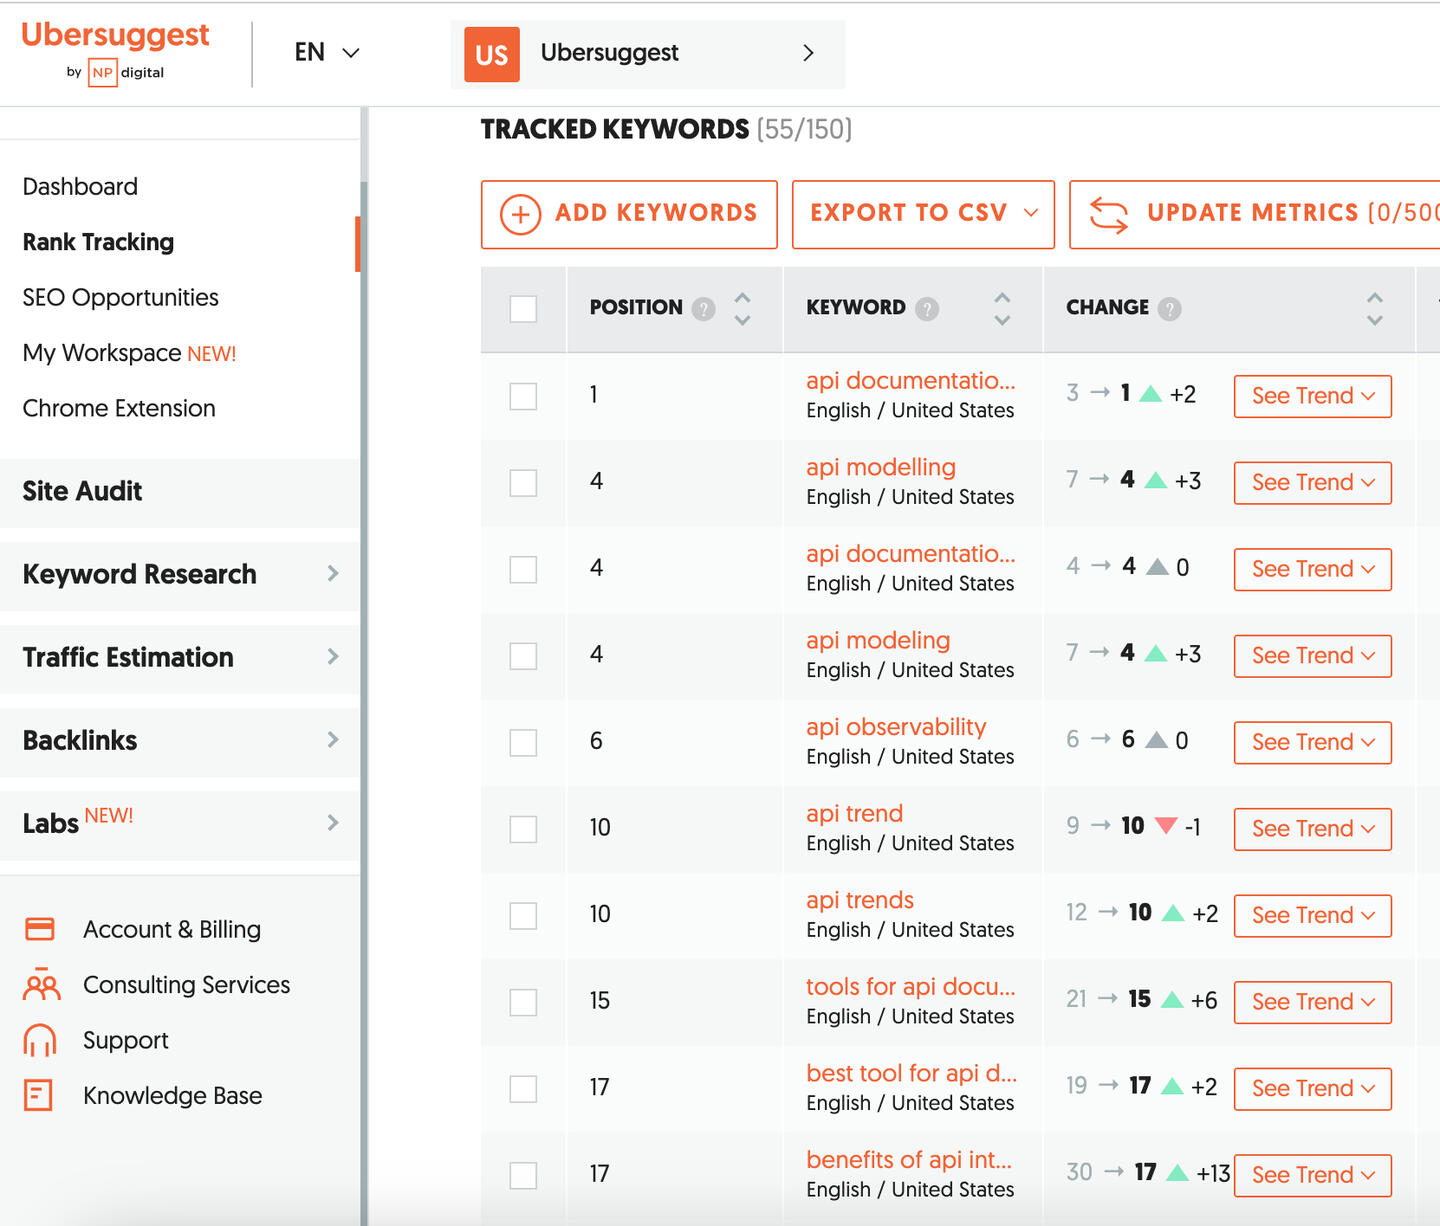Screen dimensions: 1440x1226
Task: Click the Keyword column question mark icon
Action: click(927, 309)
